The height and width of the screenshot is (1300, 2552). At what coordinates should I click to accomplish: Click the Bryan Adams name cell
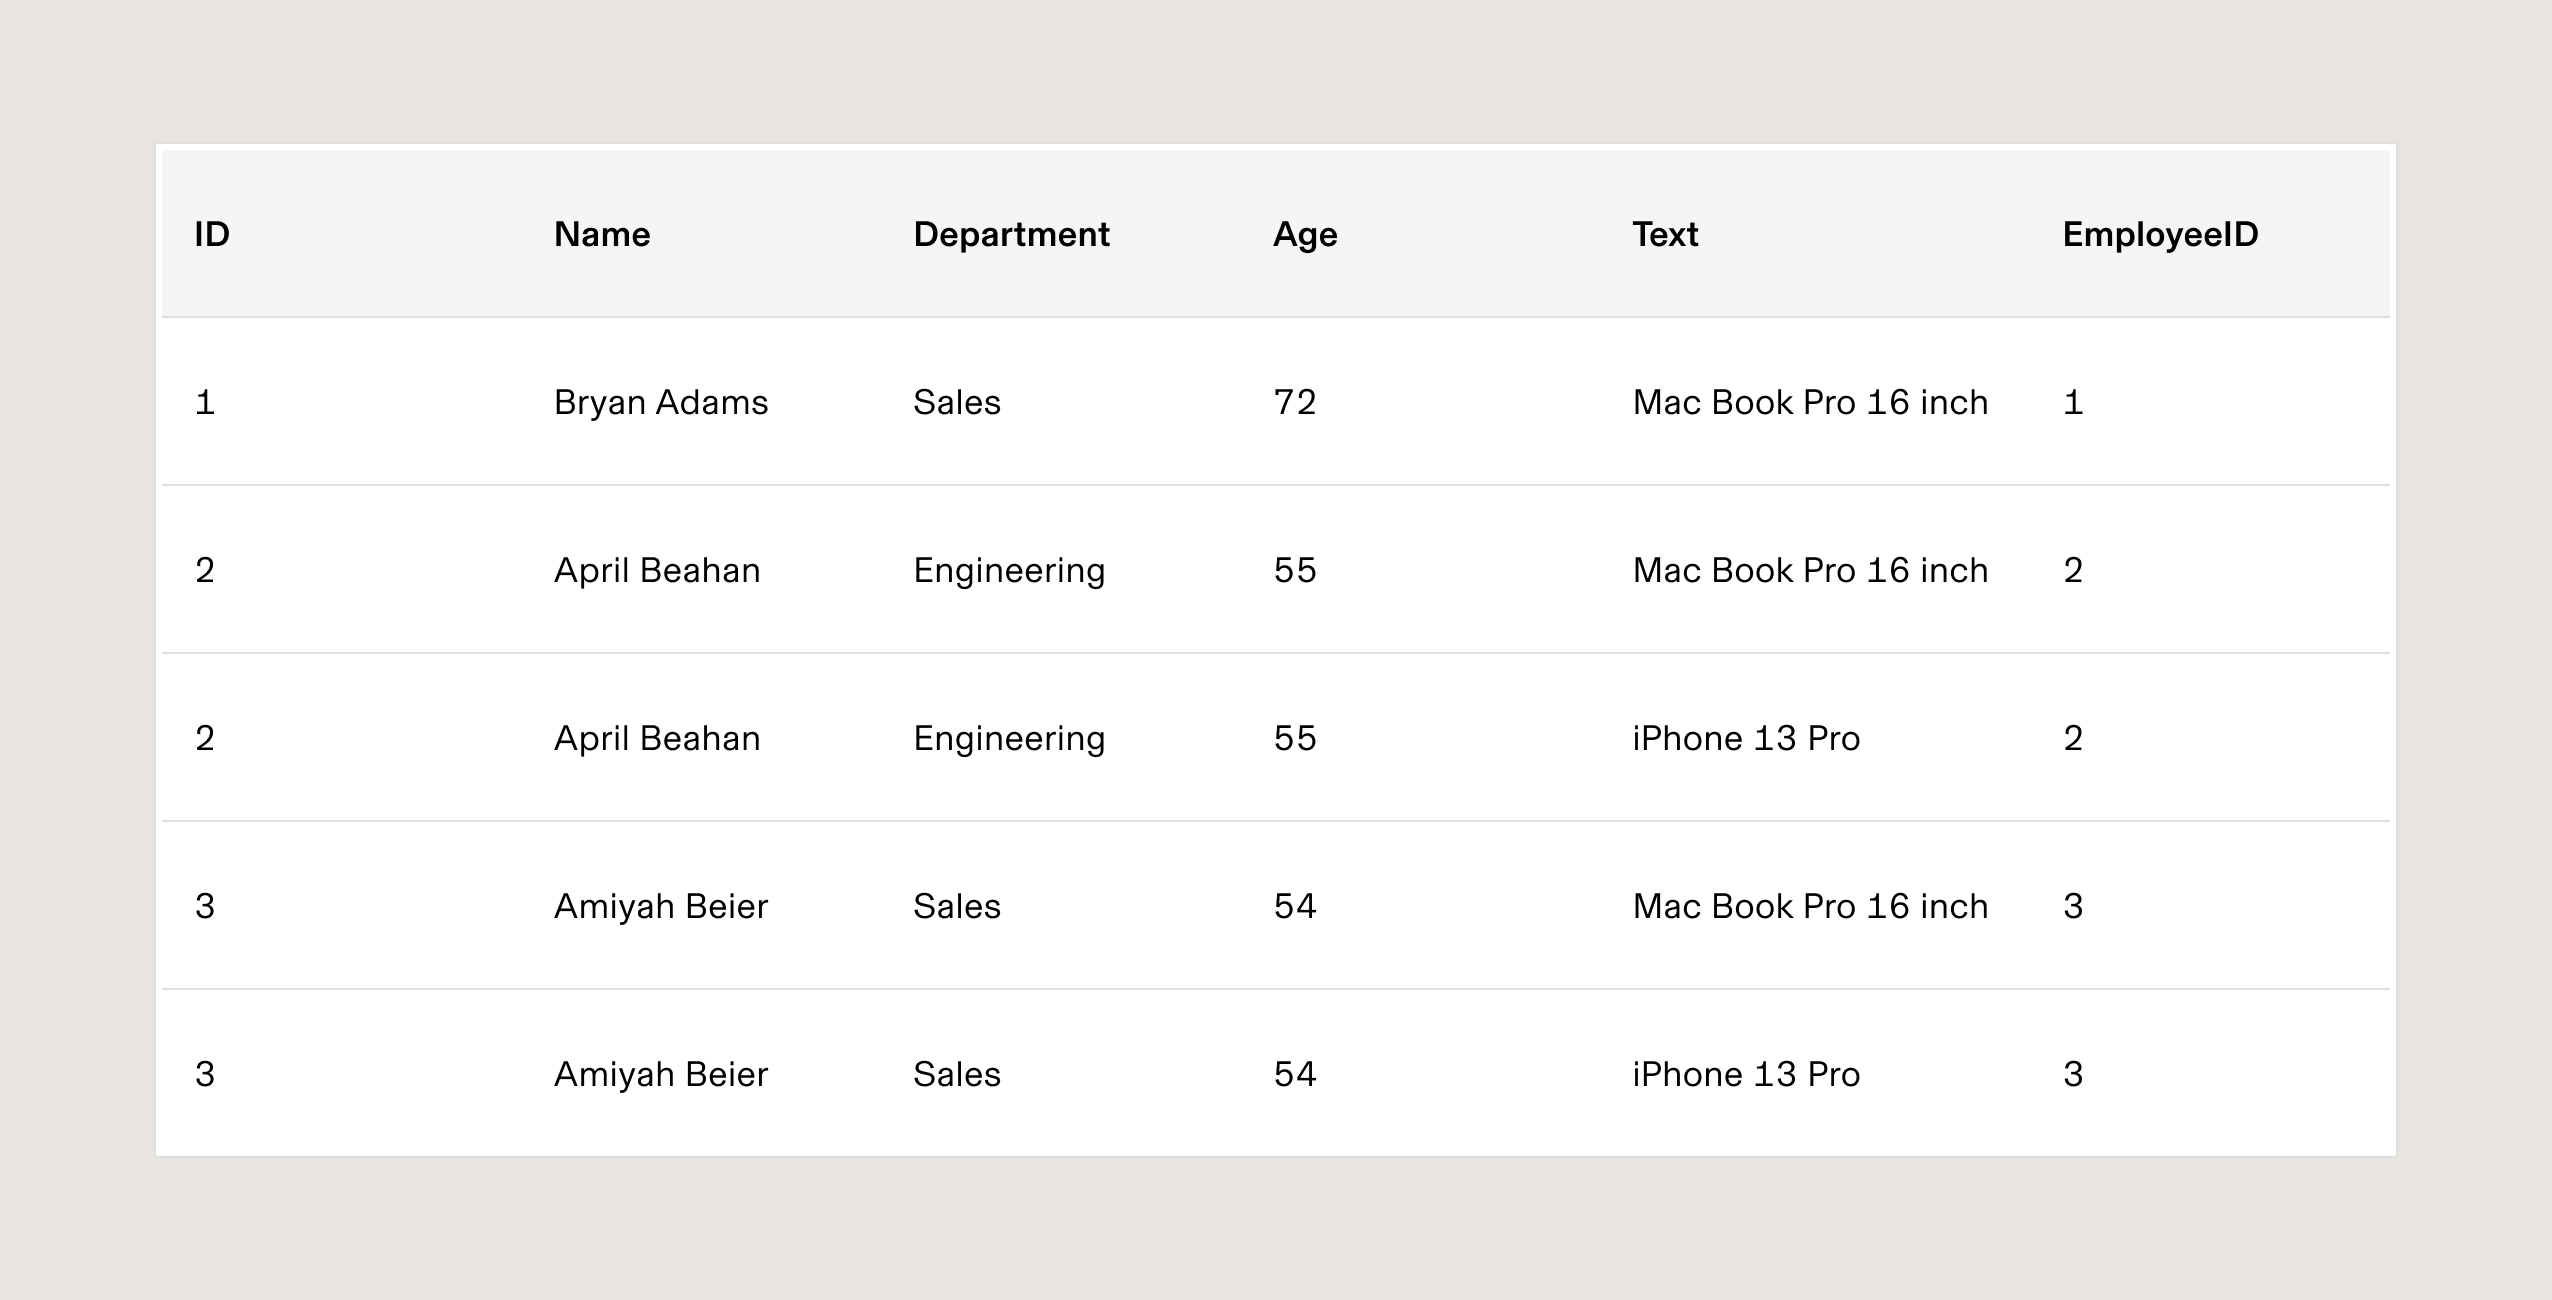pos(661,402)
